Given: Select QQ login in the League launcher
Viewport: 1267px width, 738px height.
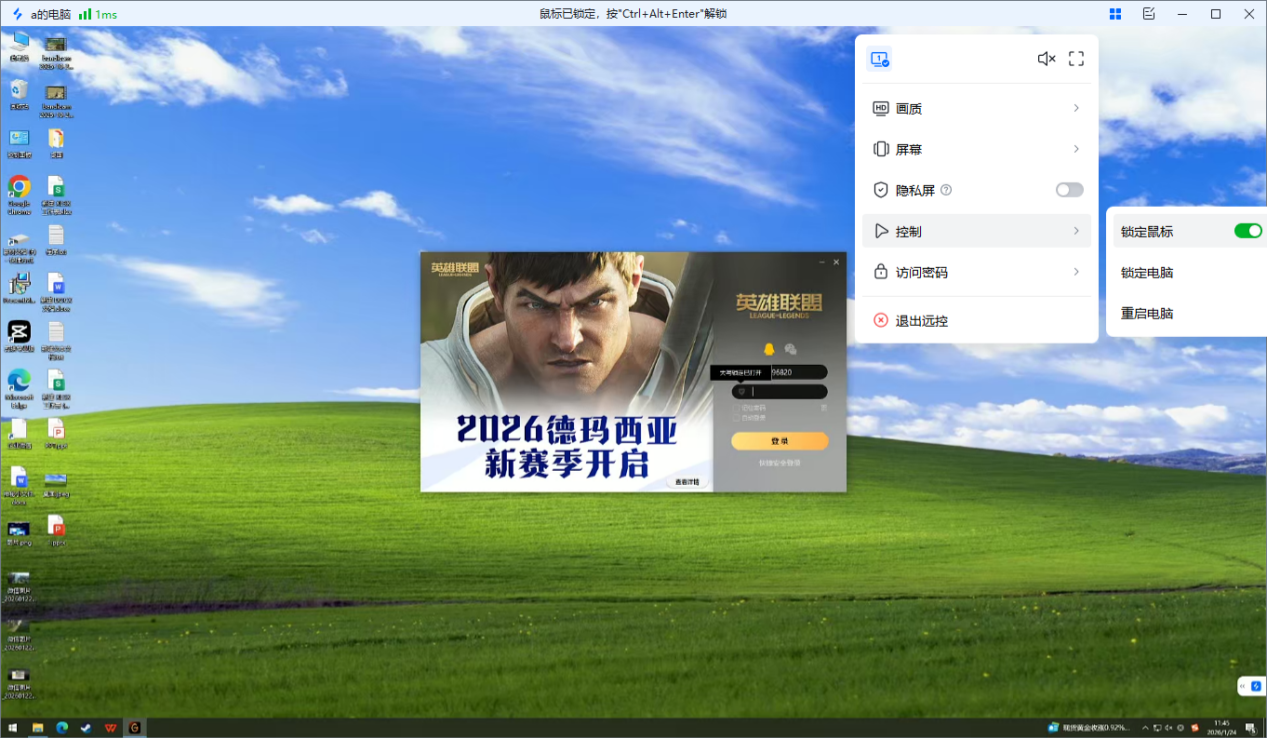Looking at the screenshot, I should [x=769, y=349].
